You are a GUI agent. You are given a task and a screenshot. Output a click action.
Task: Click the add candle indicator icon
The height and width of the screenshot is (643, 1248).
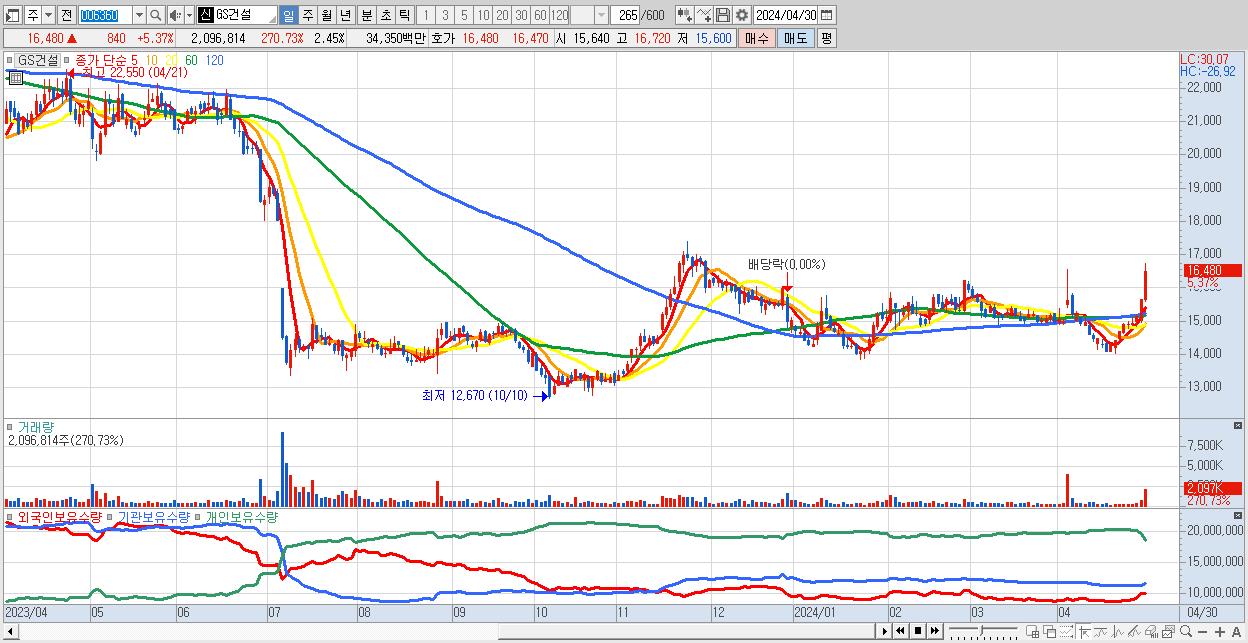coord(685,15)
